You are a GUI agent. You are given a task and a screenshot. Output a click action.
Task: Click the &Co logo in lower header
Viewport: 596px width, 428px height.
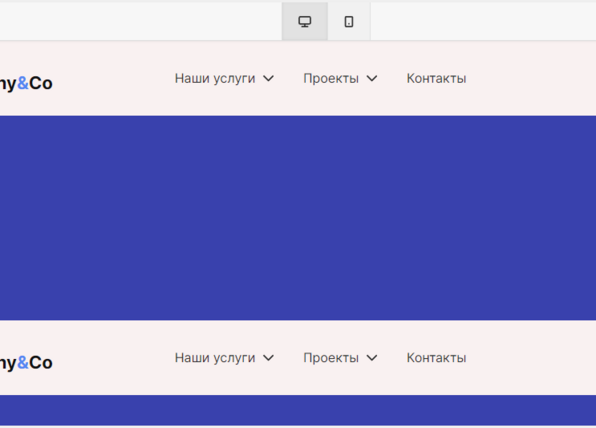point(25,363)
